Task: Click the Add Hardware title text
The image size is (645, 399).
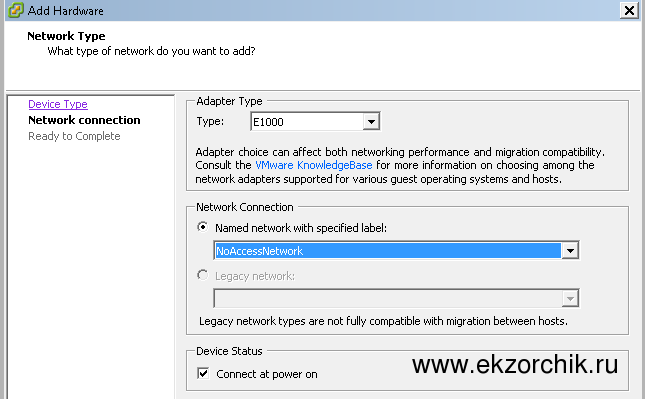Action: point(66,11)
